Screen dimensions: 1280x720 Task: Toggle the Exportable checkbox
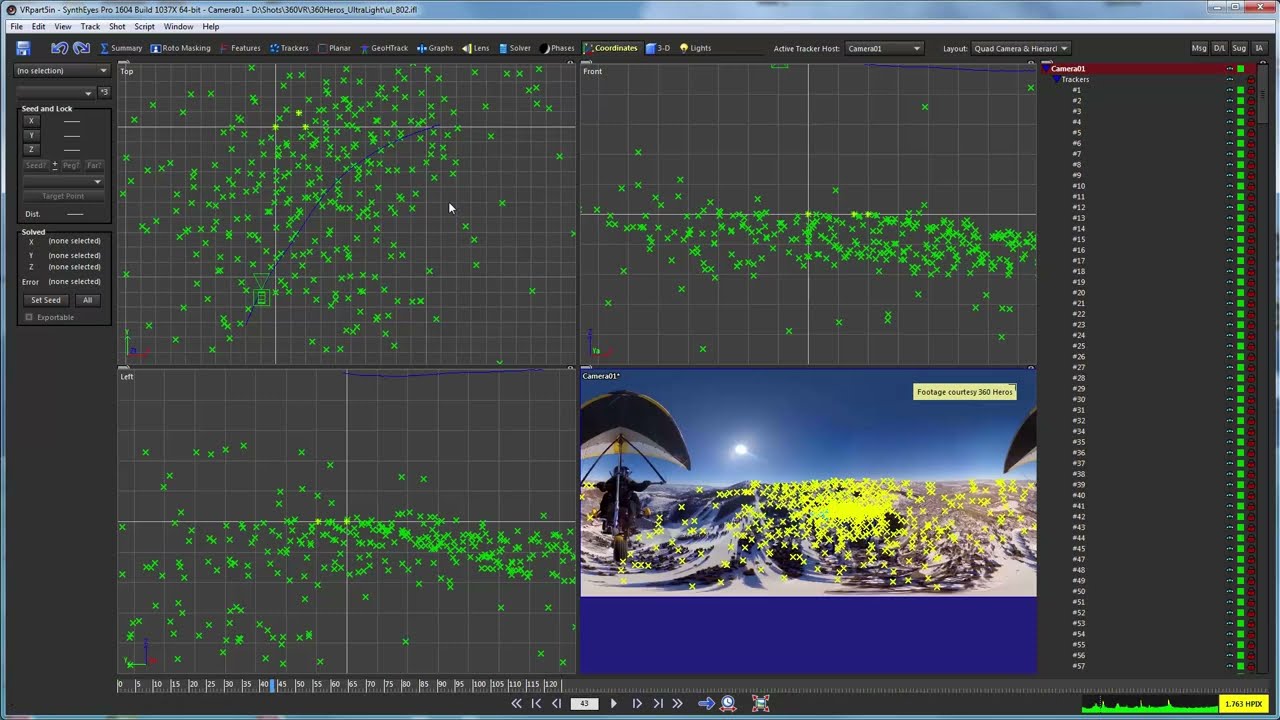coord(29,317)
